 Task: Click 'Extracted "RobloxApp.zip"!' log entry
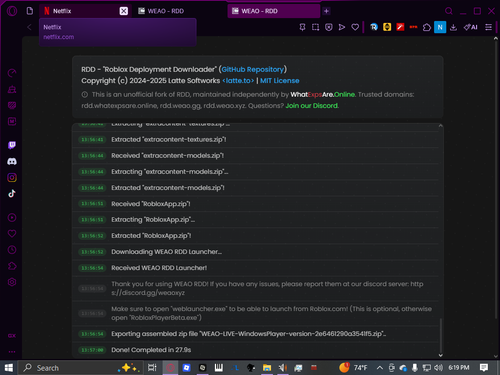[x=256, y=236]
